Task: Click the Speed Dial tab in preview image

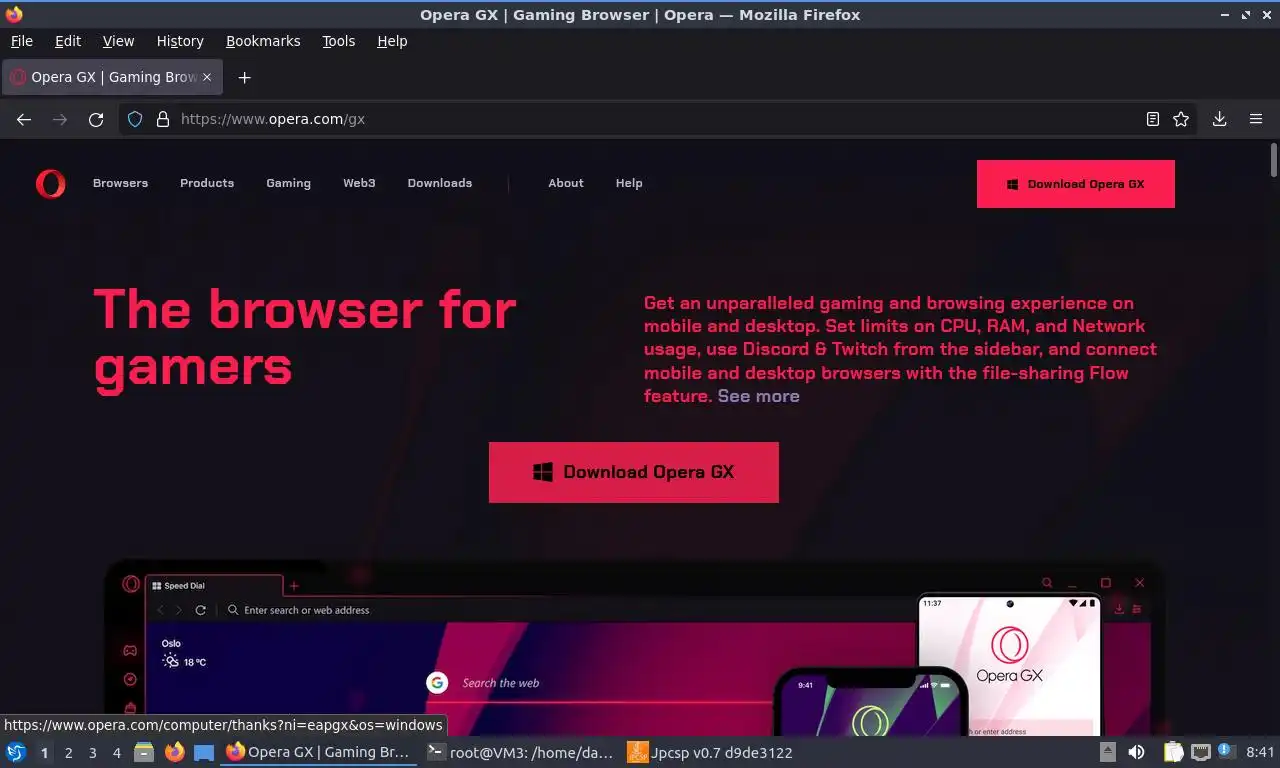Action: click(x=215, y=586)
